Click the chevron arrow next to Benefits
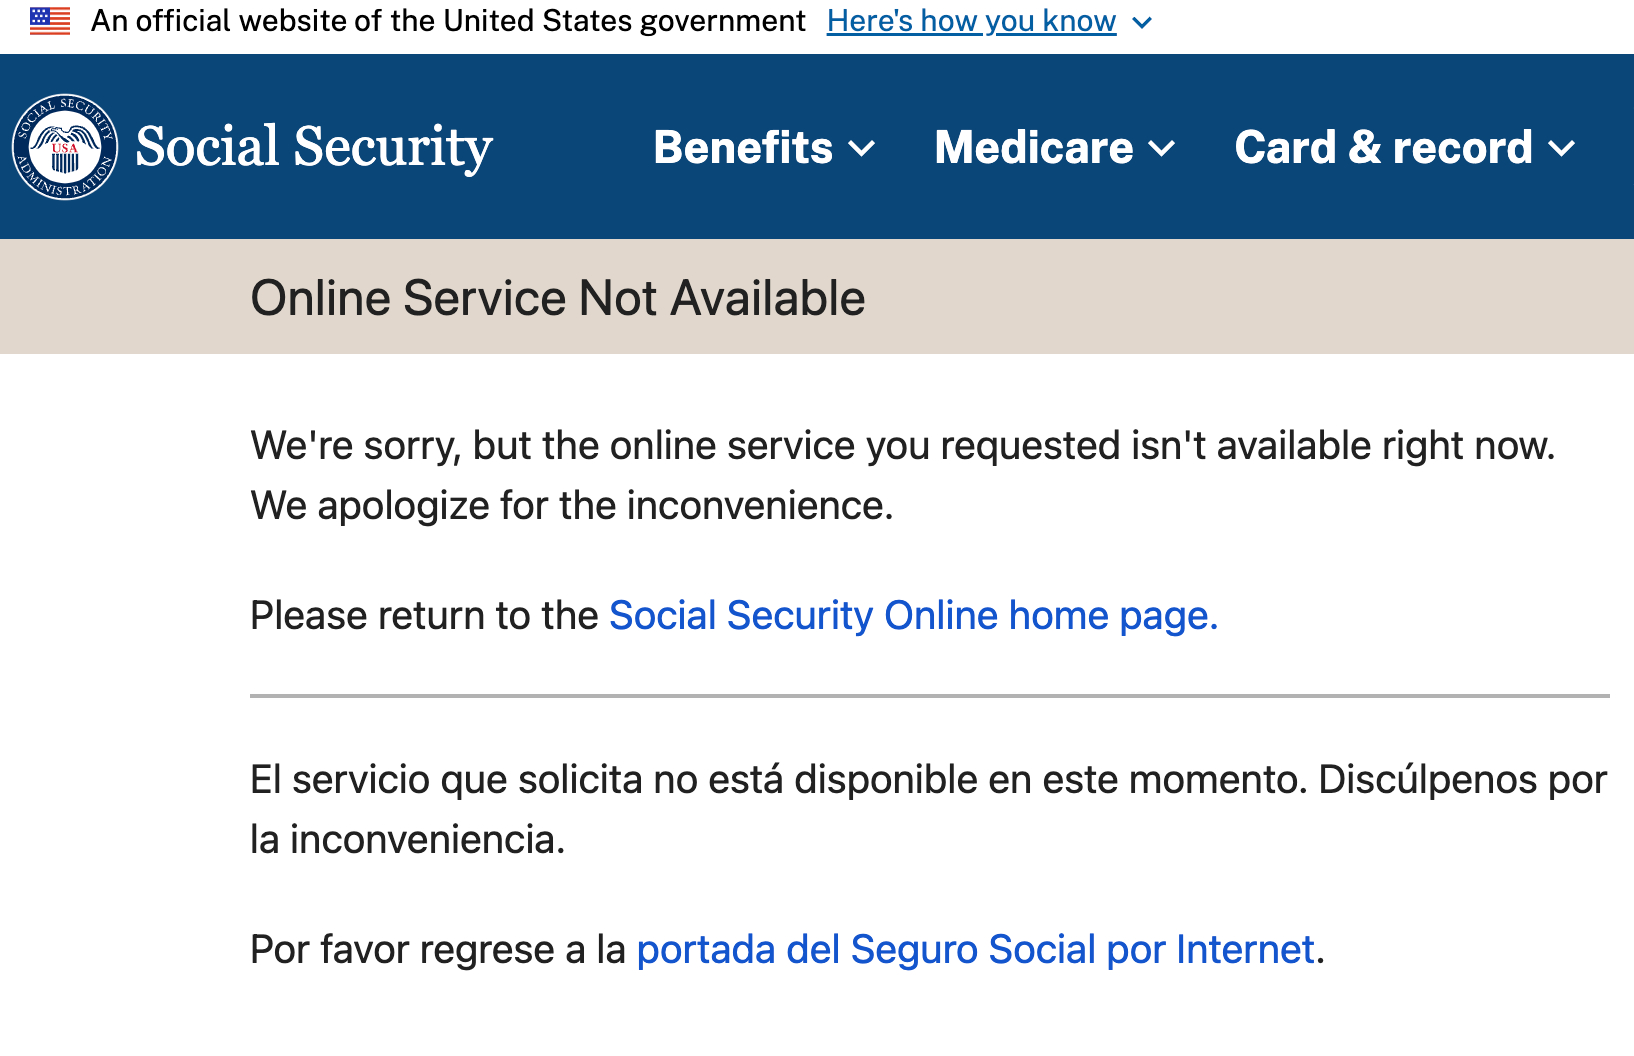This screenshot has height=1056, width=1634. click(x=861, y=149)
